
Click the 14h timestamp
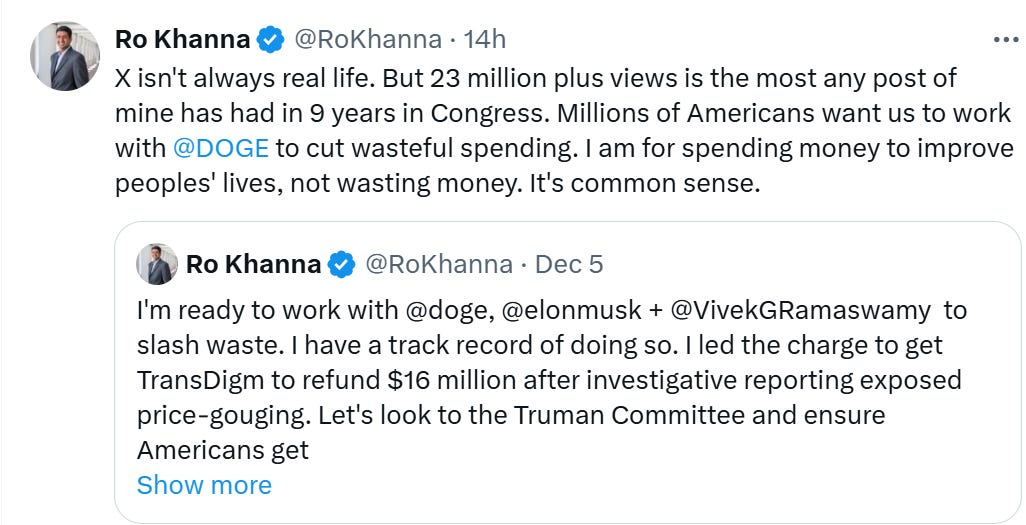[x=483, y=40]
